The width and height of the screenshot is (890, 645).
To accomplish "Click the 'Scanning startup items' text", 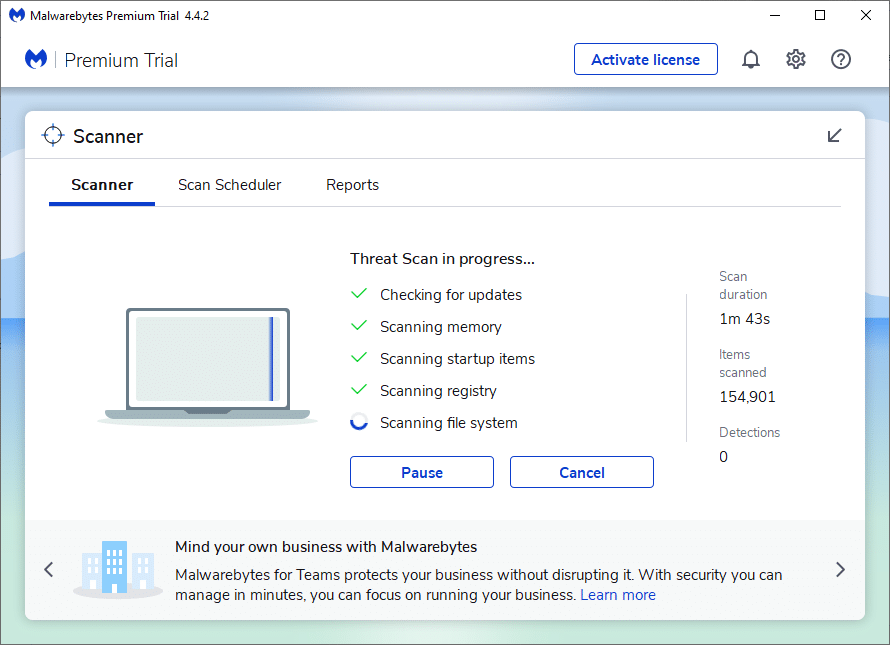I will tap(457, 359).
